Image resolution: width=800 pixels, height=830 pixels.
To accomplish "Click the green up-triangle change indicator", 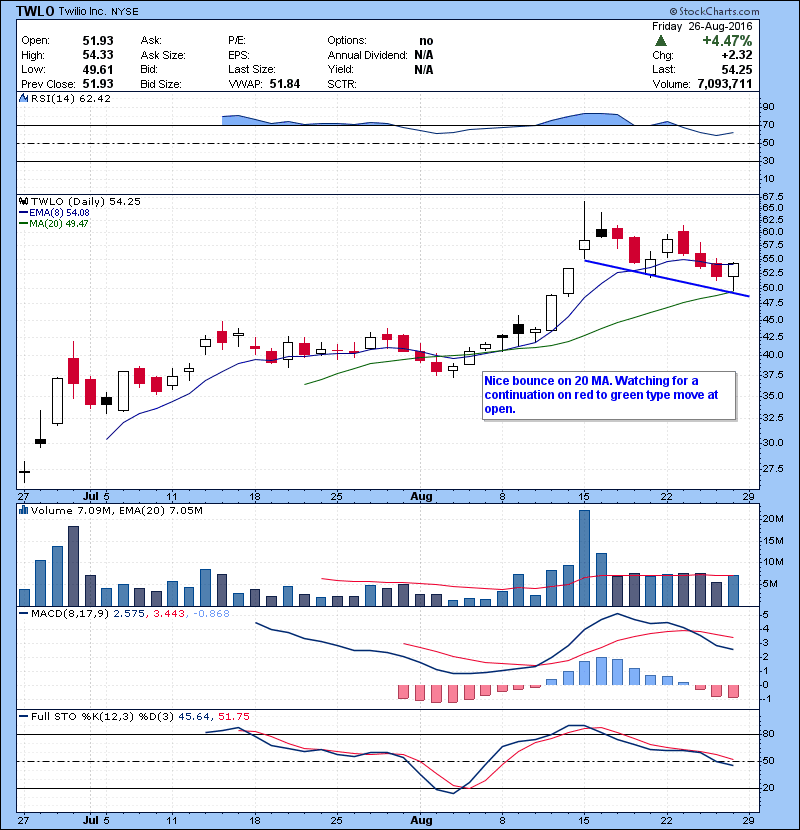I will 661,41.
